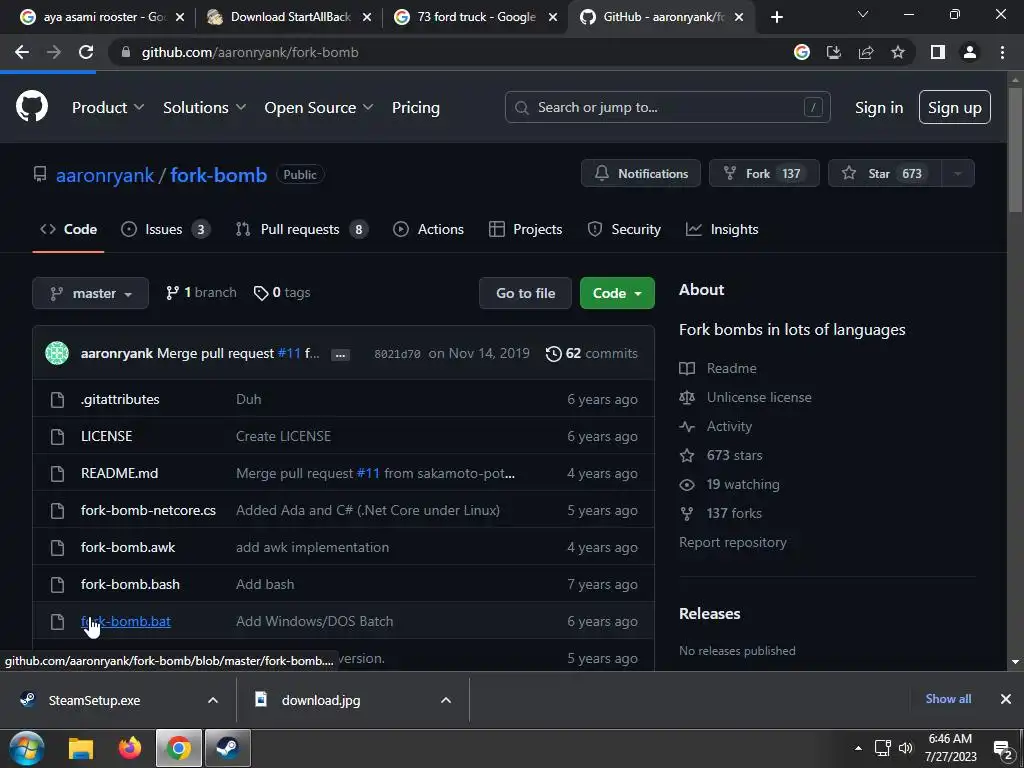The width and height of the screenshot is (1024, 768).
Task: Open the Actions tab
Action: (x=428, y=229)
